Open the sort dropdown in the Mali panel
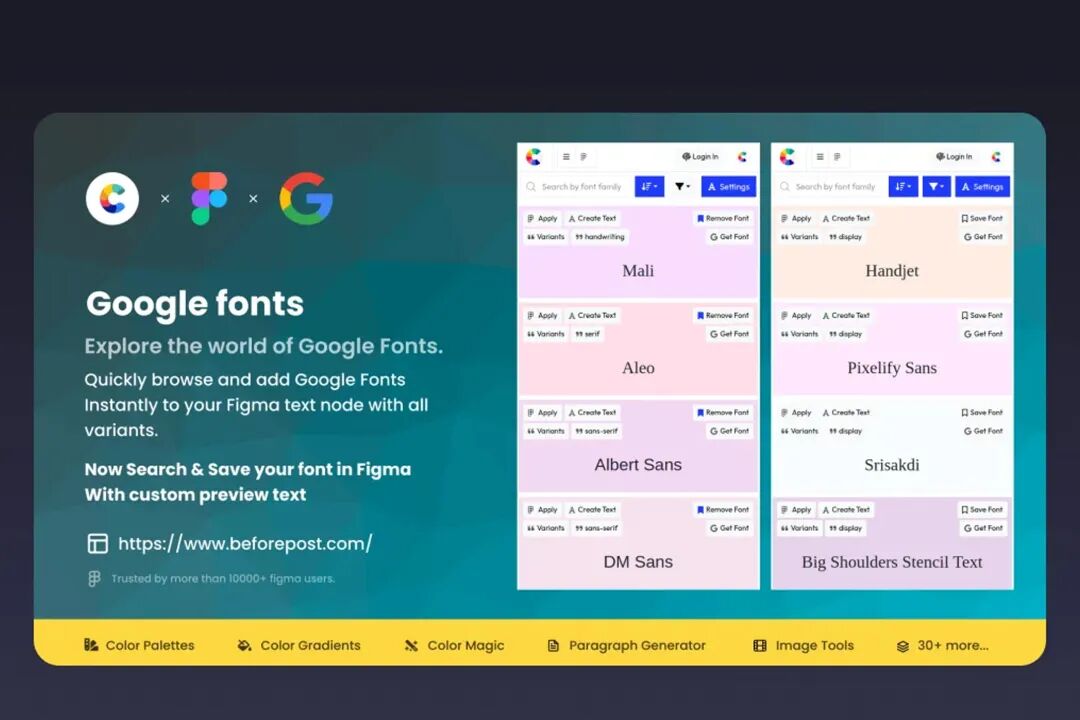The image size is (1080, 720). coord(650,187)
